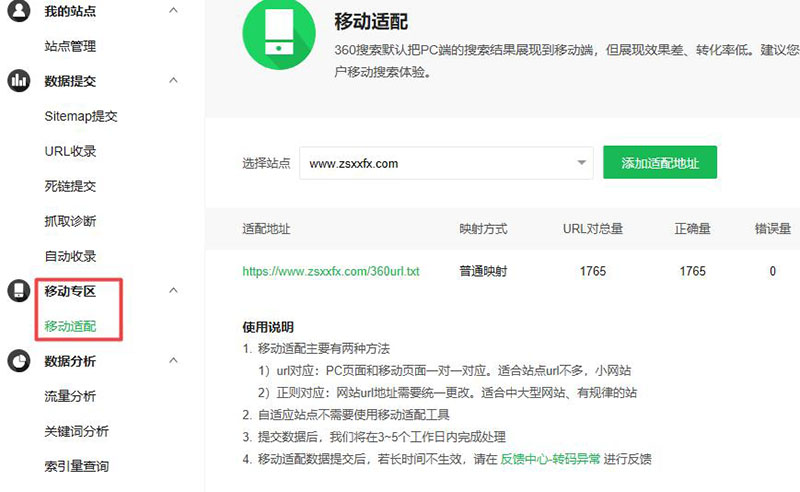Click the 移动适配 page title
800x492 pixels.
click(x=371, y=22)
